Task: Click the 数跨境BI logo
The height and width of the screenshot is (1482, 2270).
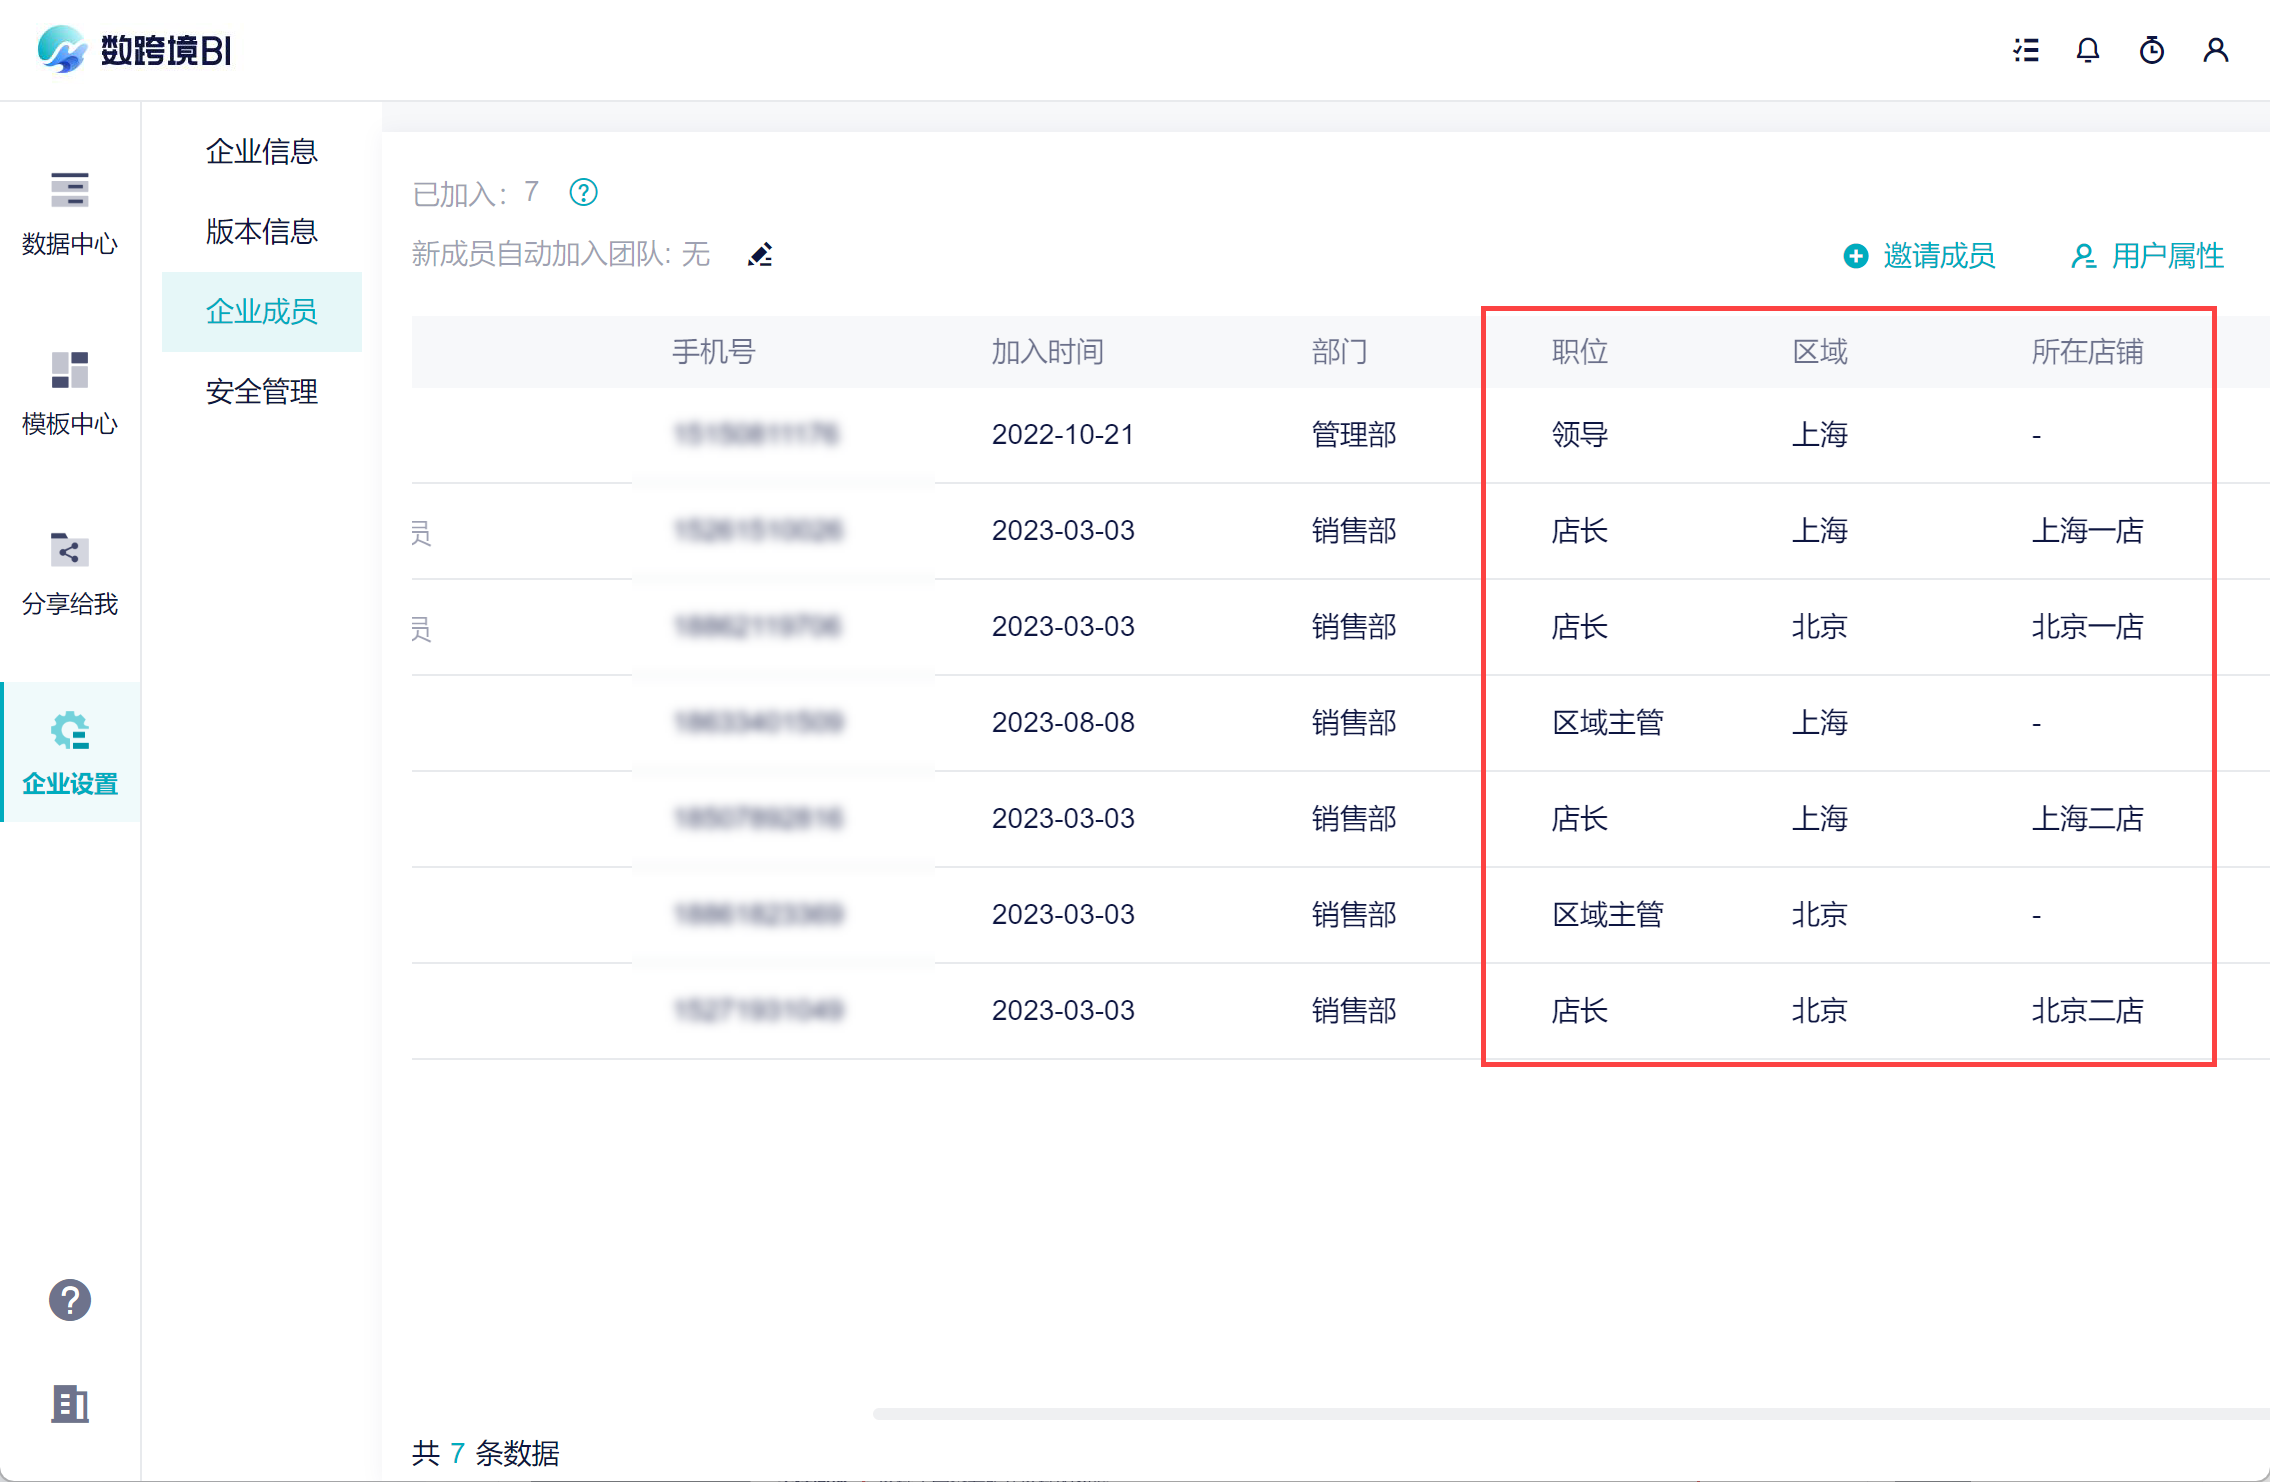Action: pos(134,50)
